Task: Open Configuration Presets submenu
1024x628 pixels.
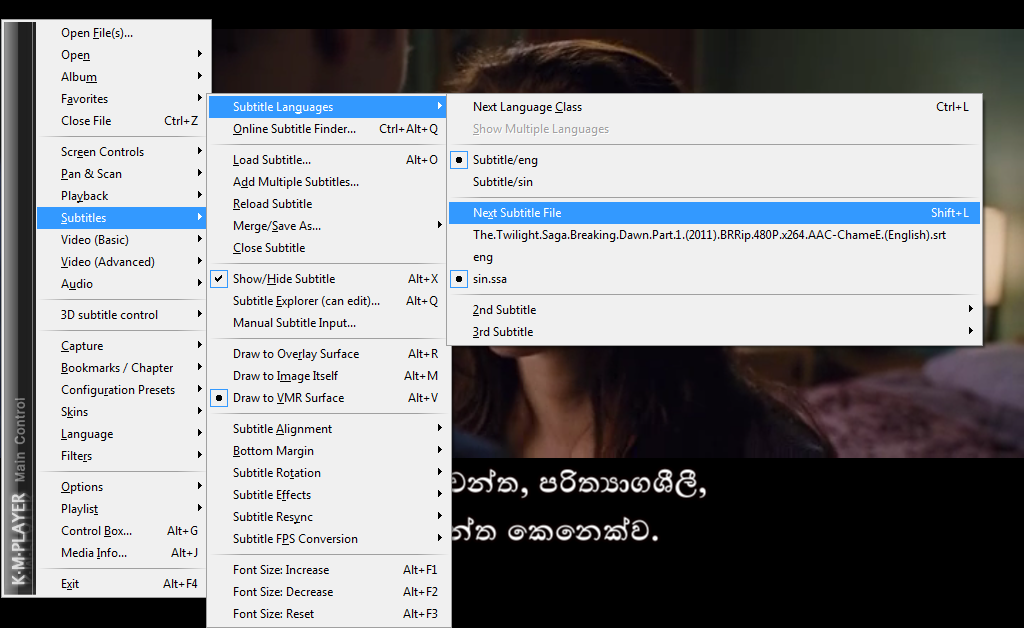Action: pyautogui.click(x=122, y=390)
